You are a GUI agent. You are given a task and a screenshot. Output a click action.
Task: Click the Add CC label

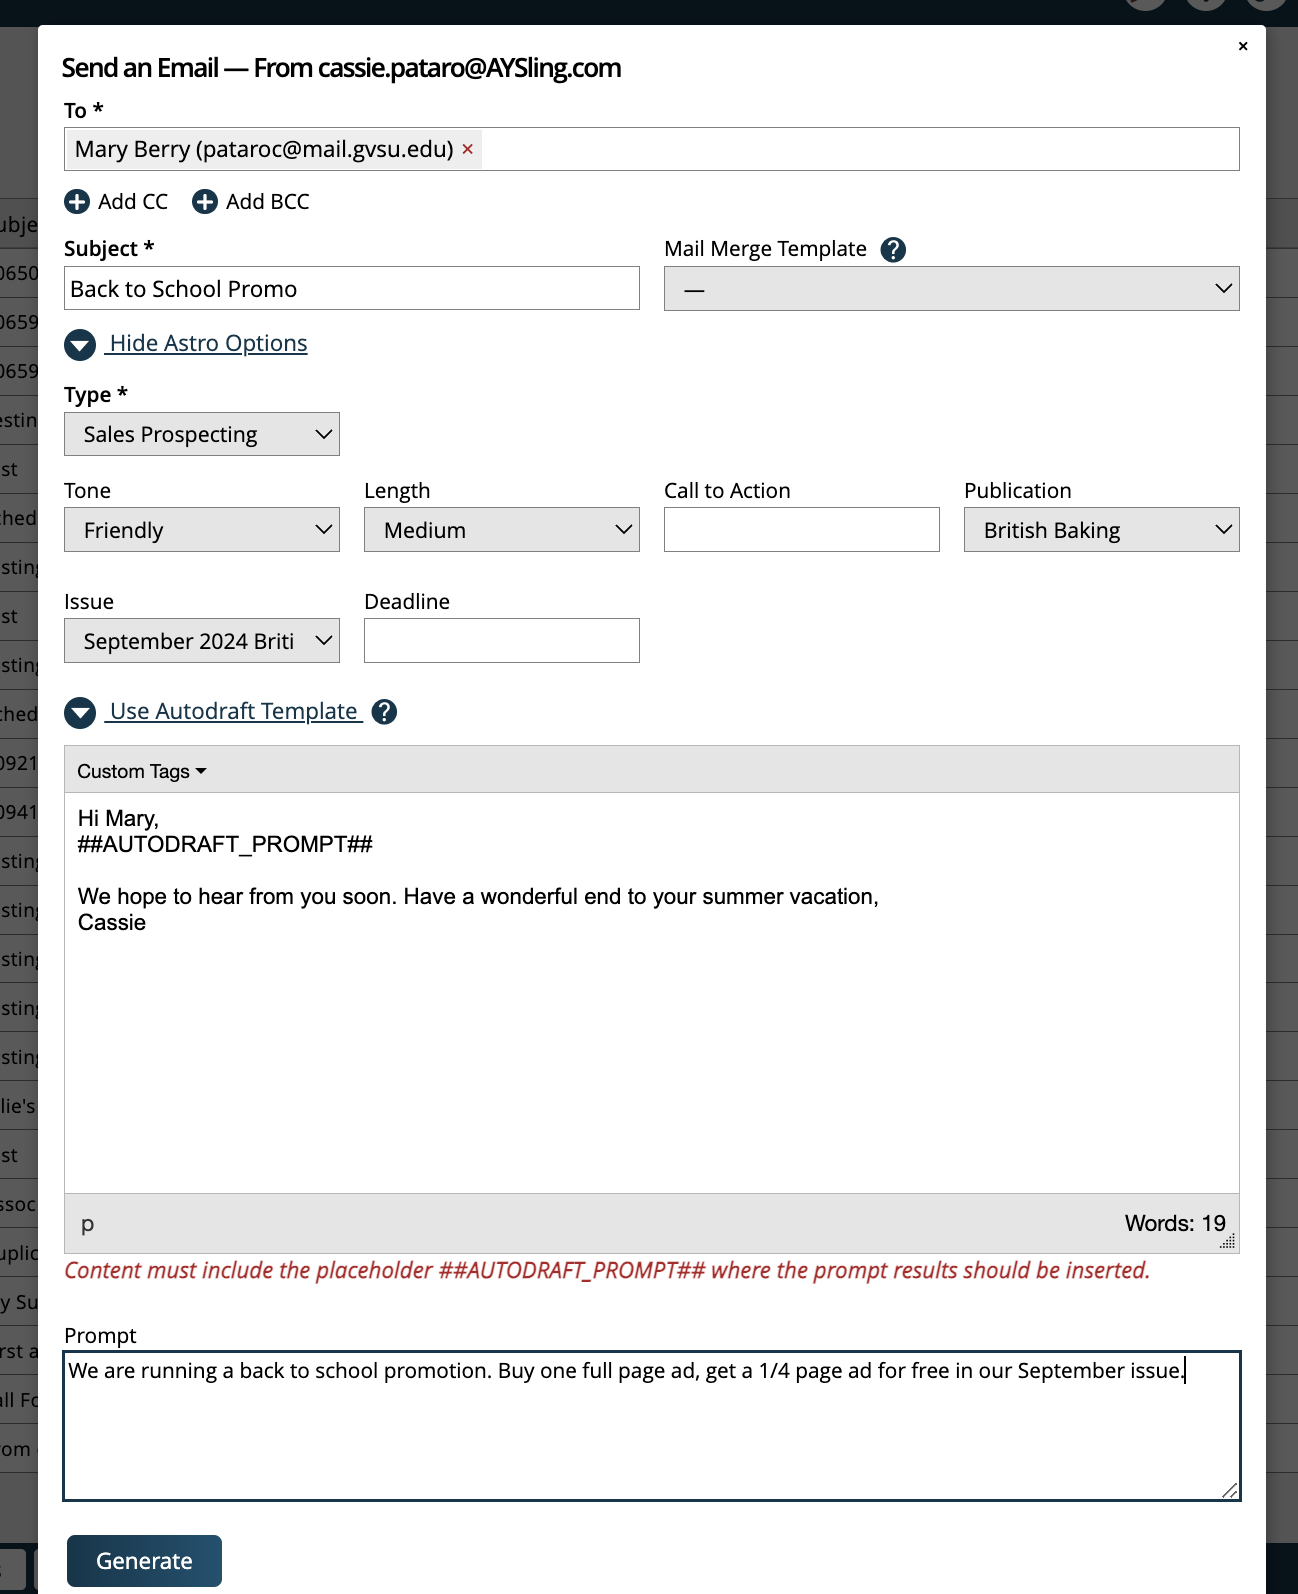[x=133, y=202]
